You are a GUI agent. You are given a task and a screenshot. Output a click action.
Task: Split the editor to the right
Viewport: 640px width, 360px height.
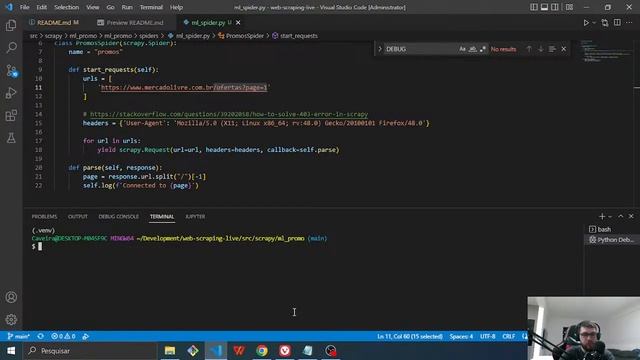click(x=617, y=23)
